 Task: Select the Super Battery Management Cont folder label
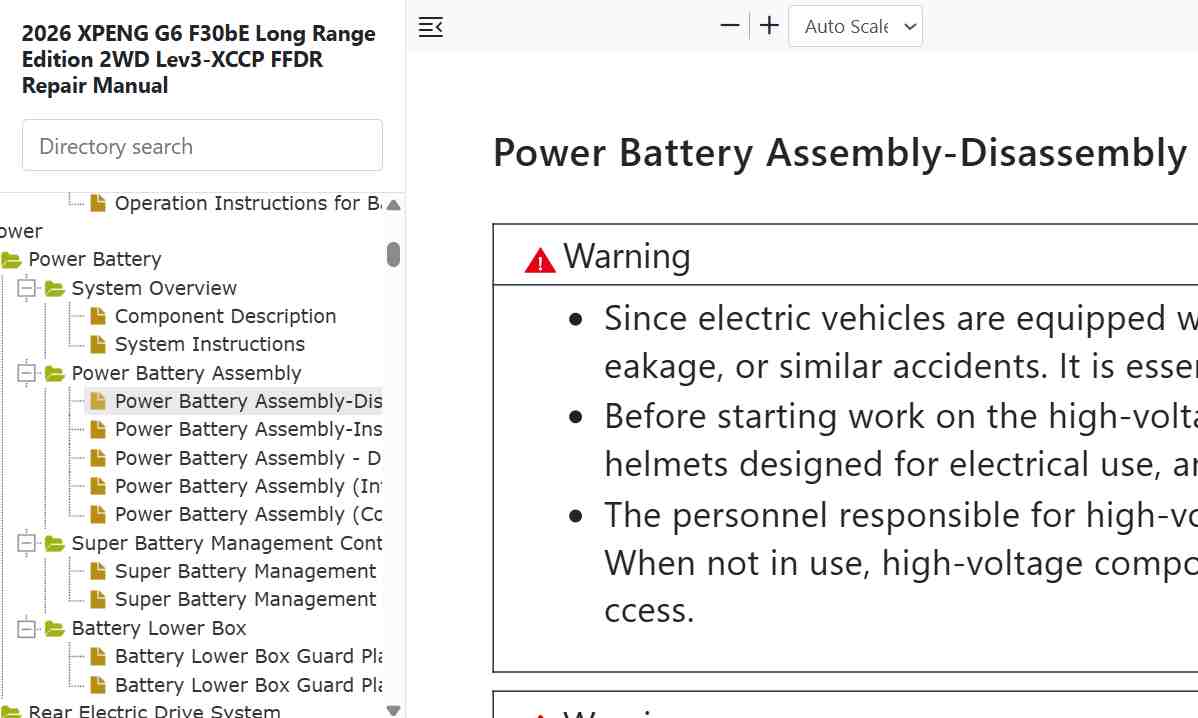coord(227,543)
